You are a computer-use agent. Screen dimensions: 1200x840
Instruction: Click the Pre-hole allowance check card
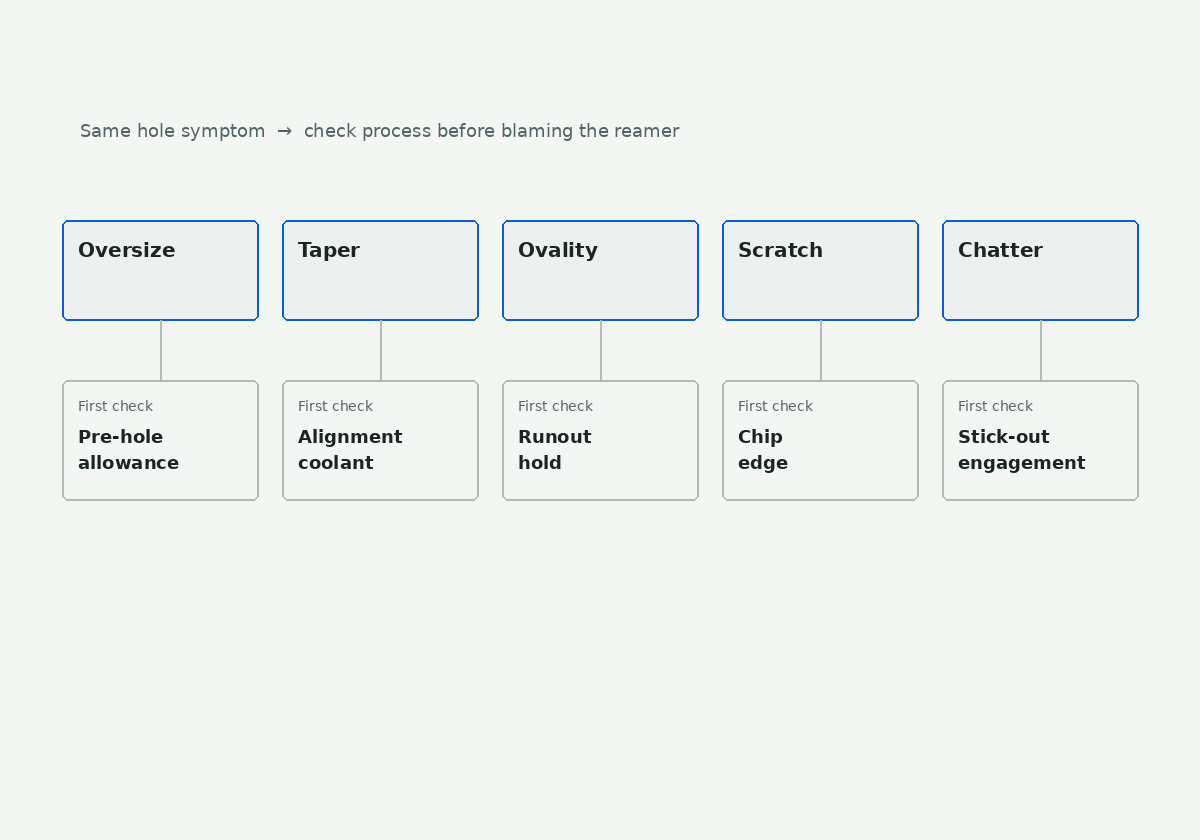point(160,440)
